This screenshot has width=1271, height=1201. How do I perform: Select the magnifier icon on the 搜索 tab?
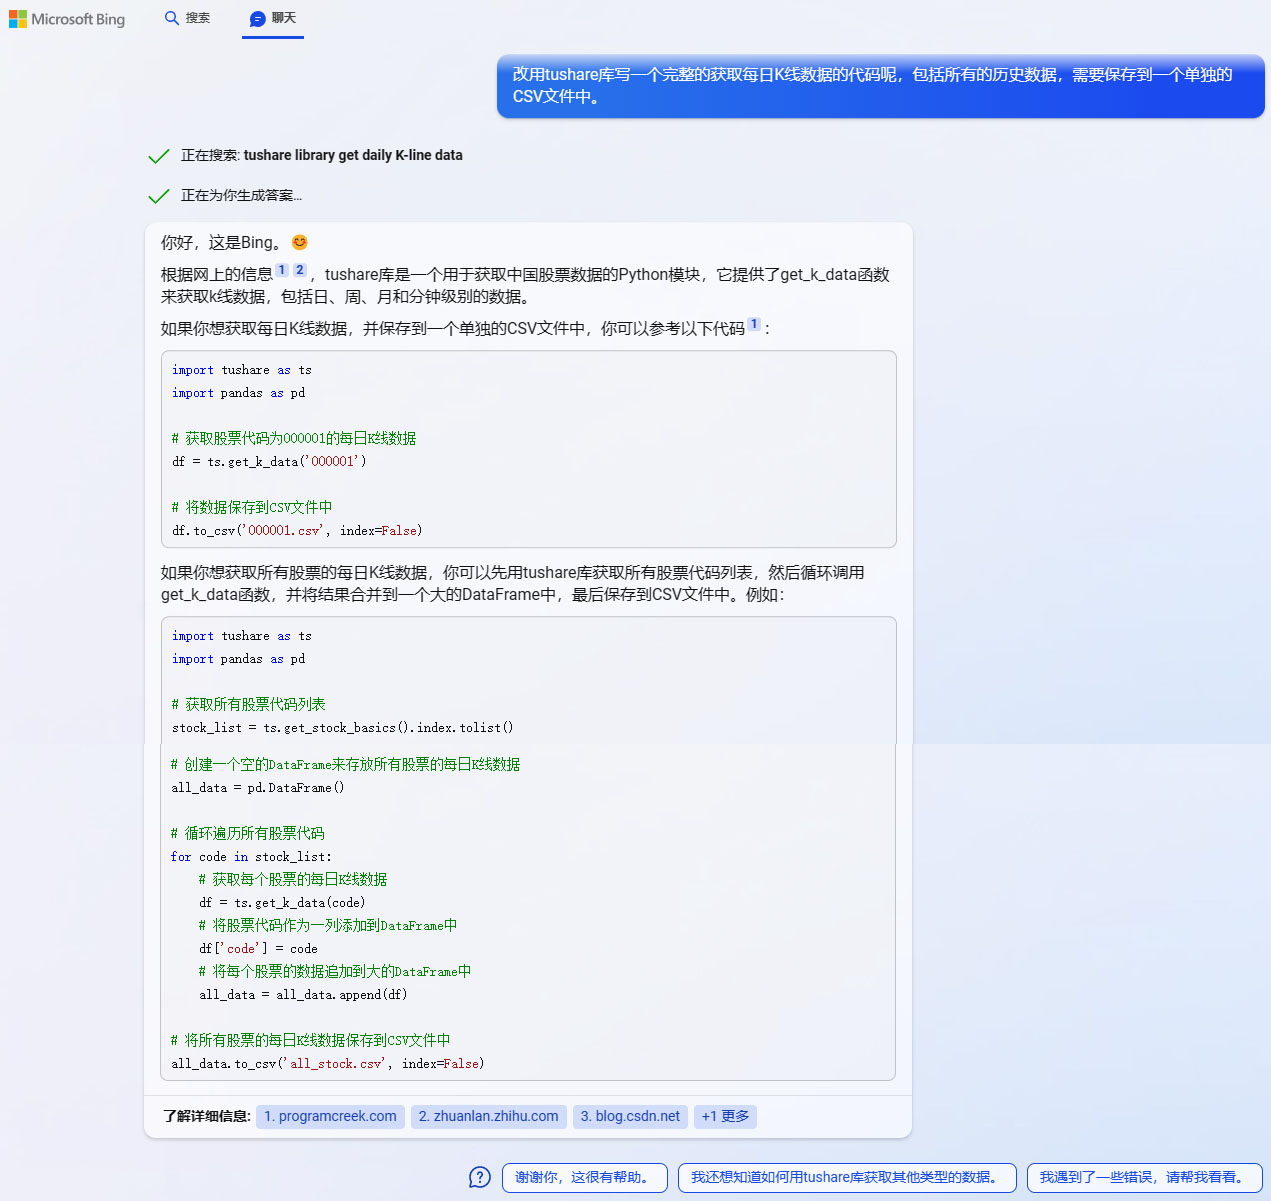(170, 17)
